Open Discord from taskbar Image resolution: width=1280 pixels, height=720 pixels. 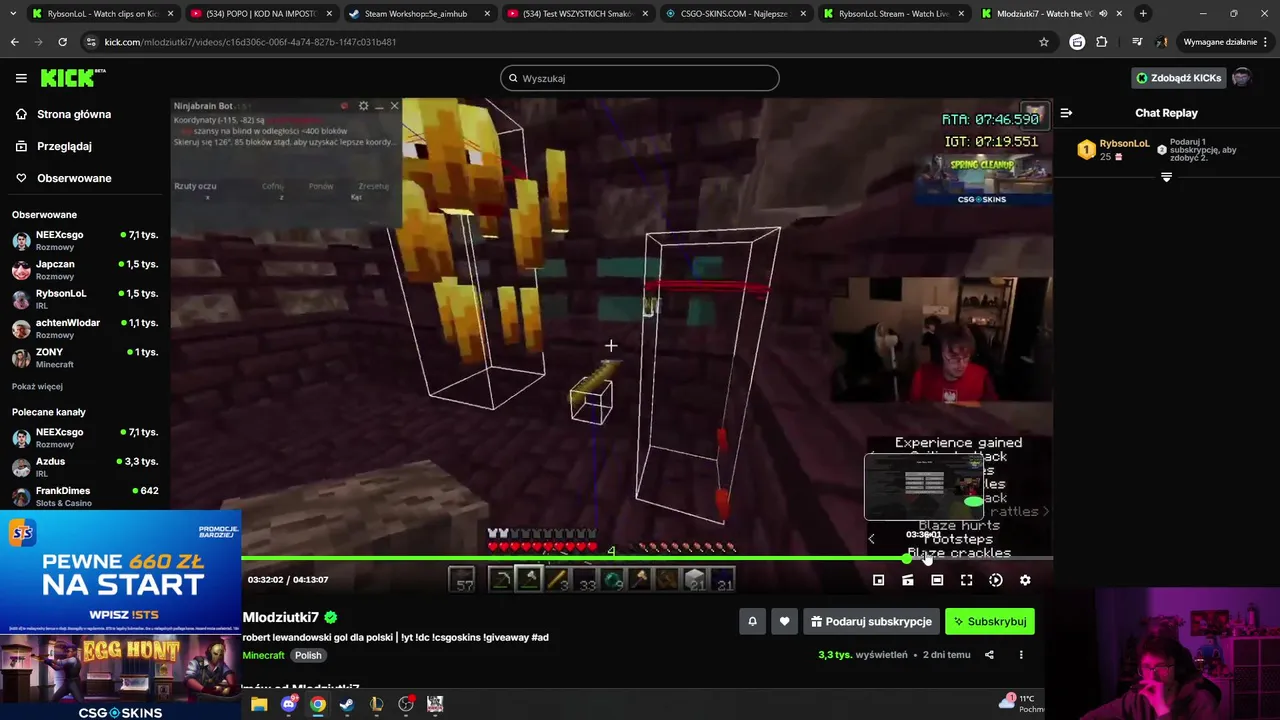[289, 704]
